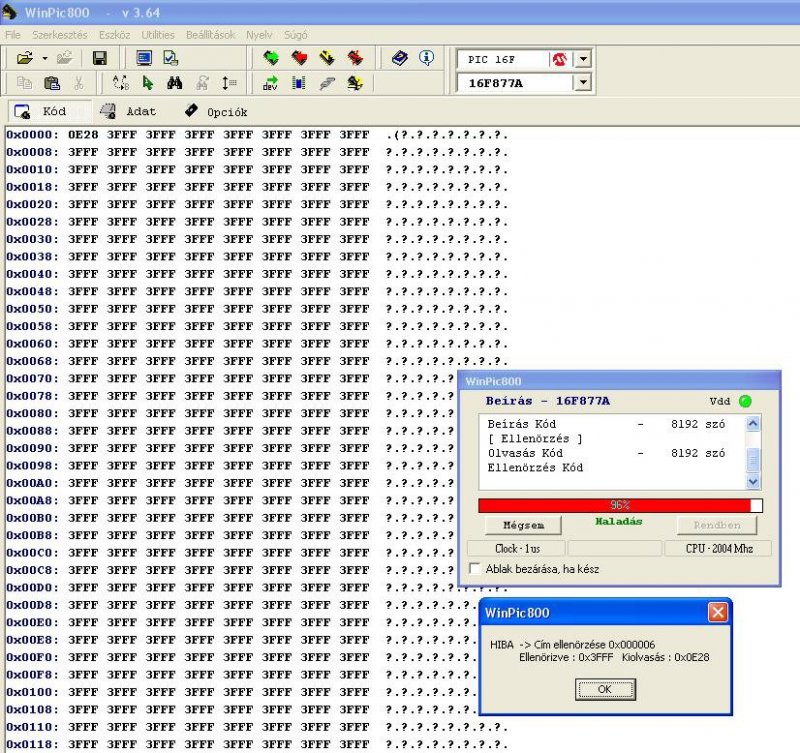Click the Save floppy disk icon
Viewport: 800px width, 753px height.
[x=99, y=58]
